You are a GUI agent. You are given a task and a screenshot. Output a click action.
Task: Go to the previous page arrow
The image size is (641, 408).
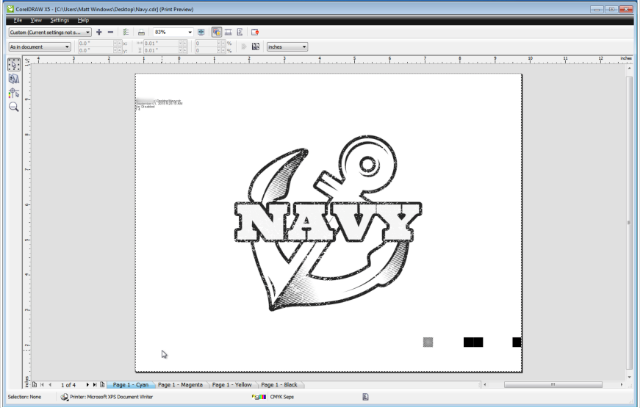tap(50, 385)
